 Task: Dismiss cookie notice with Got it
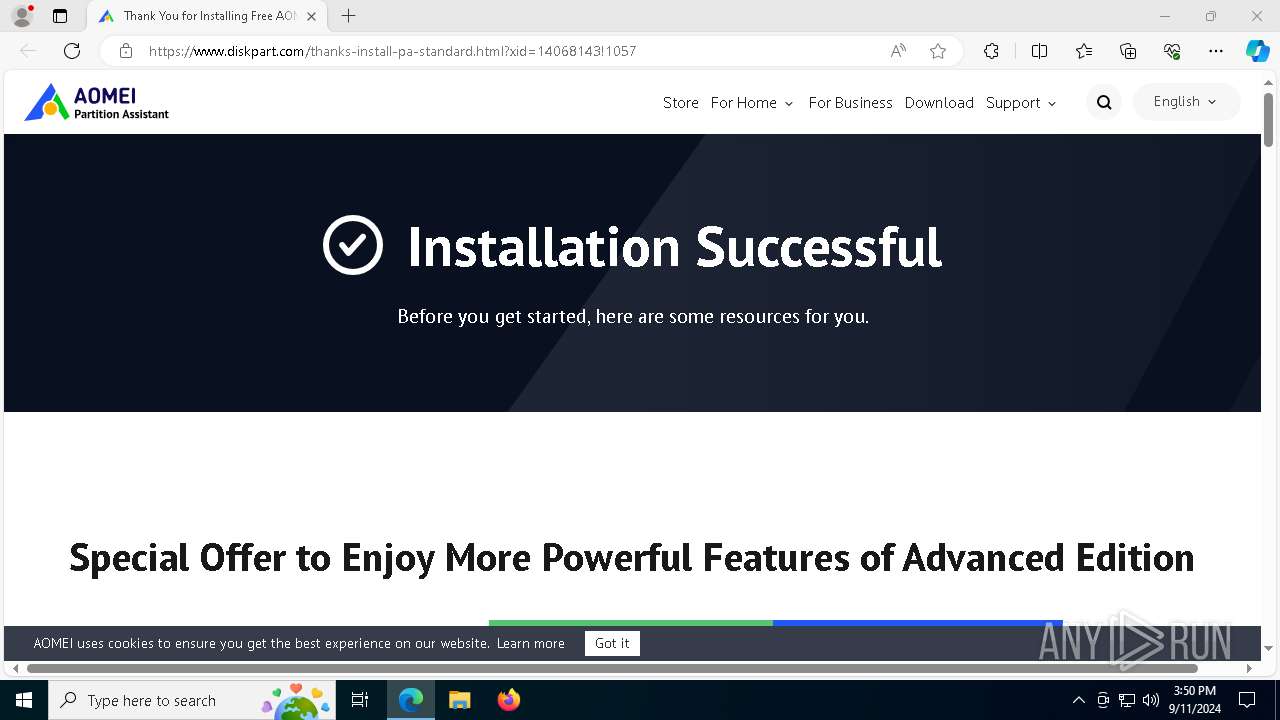pyautogui.click(x=612, y=643)
